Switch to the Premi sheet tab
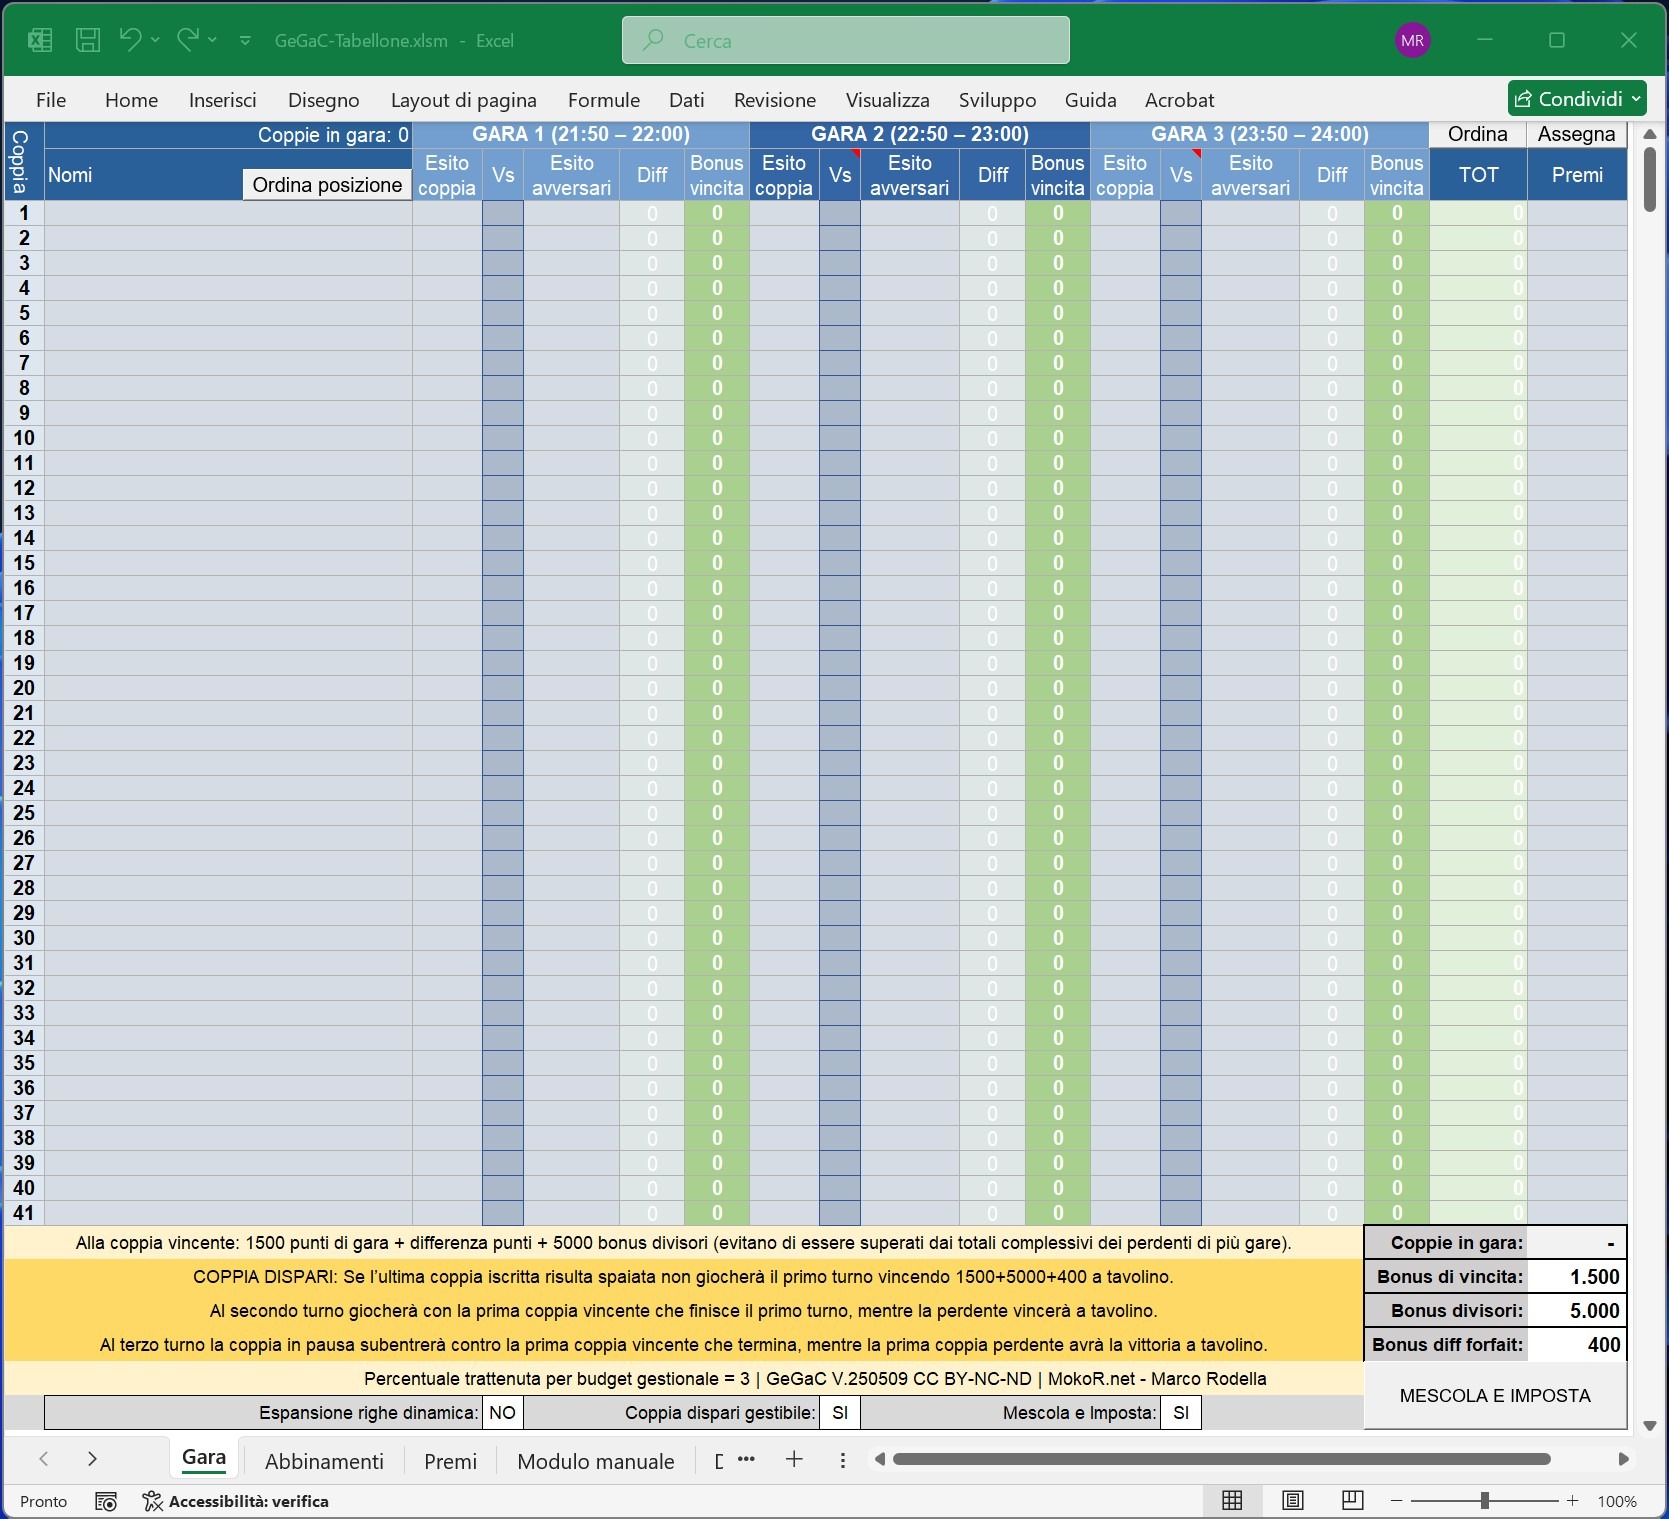Image resolution: width=1669 pixels, height=1519 pixels. pos(450,1461)
